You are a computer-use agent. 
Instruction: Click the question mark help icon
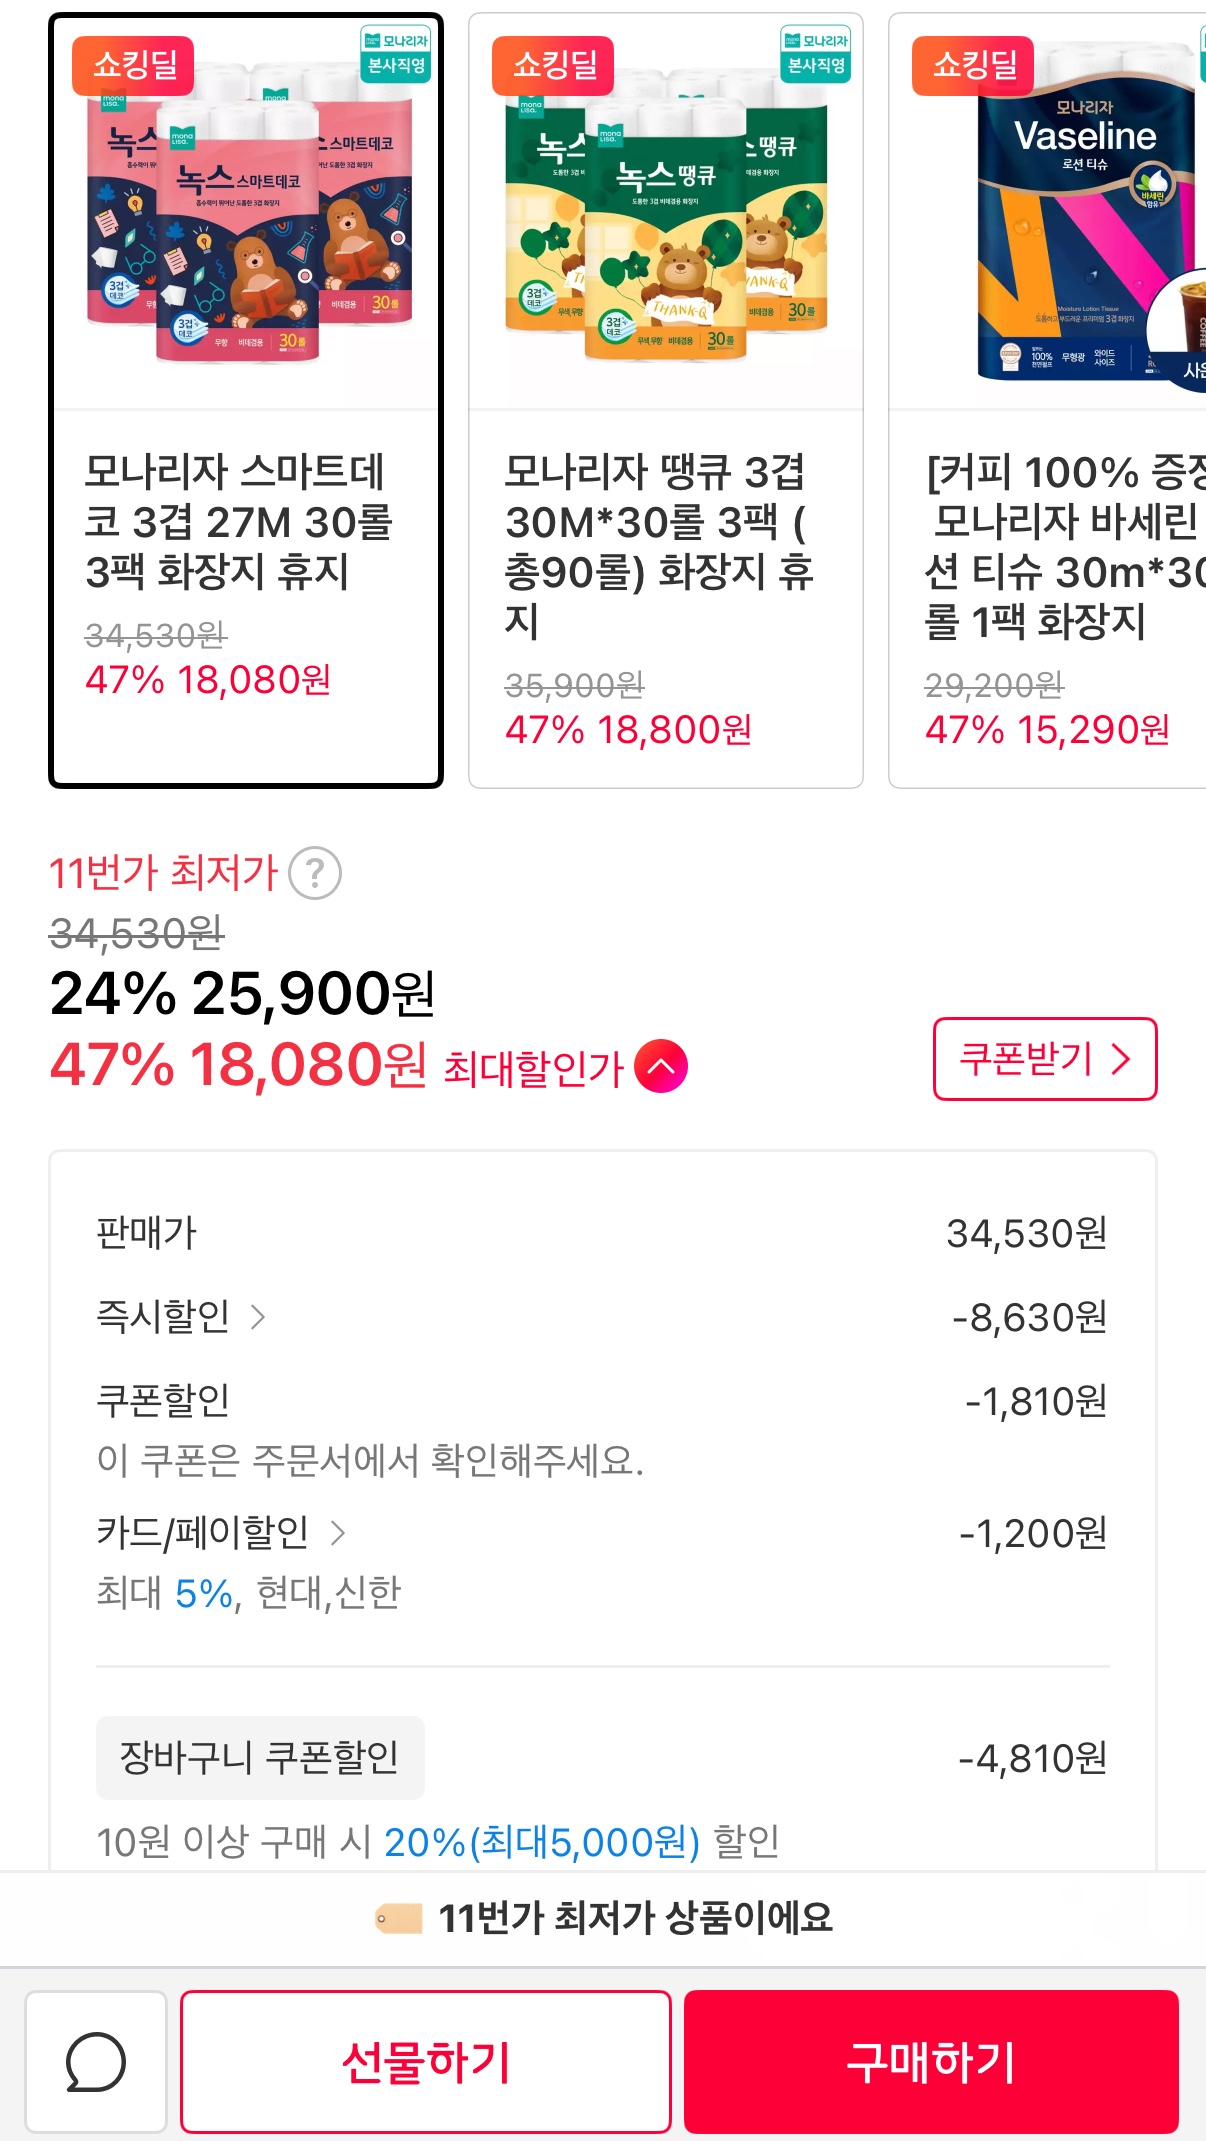pos(315,873)
